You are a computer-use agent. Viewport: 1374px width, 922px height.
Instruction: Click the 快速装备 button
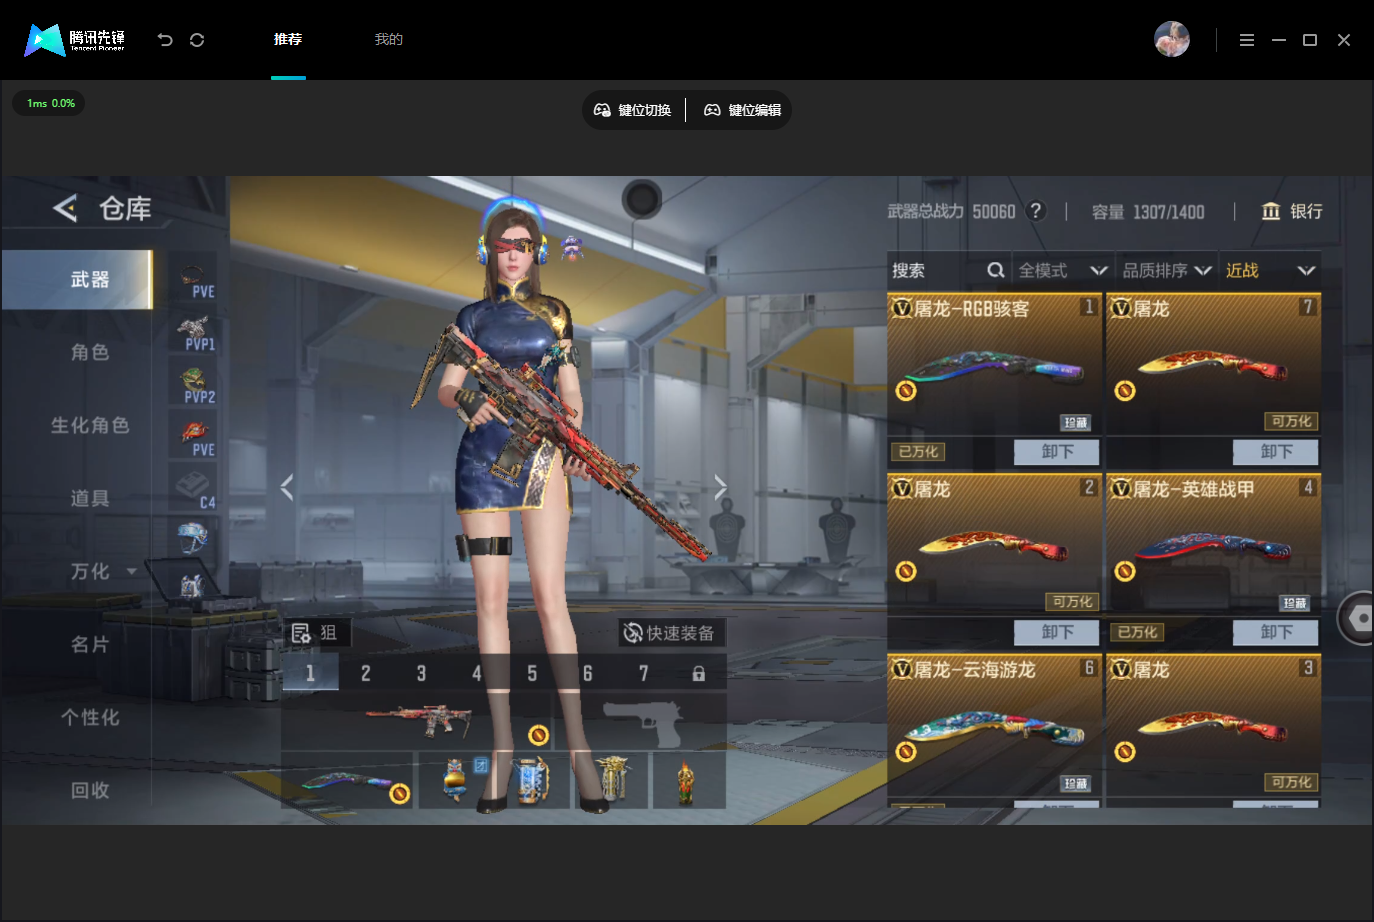click(671, 633)
